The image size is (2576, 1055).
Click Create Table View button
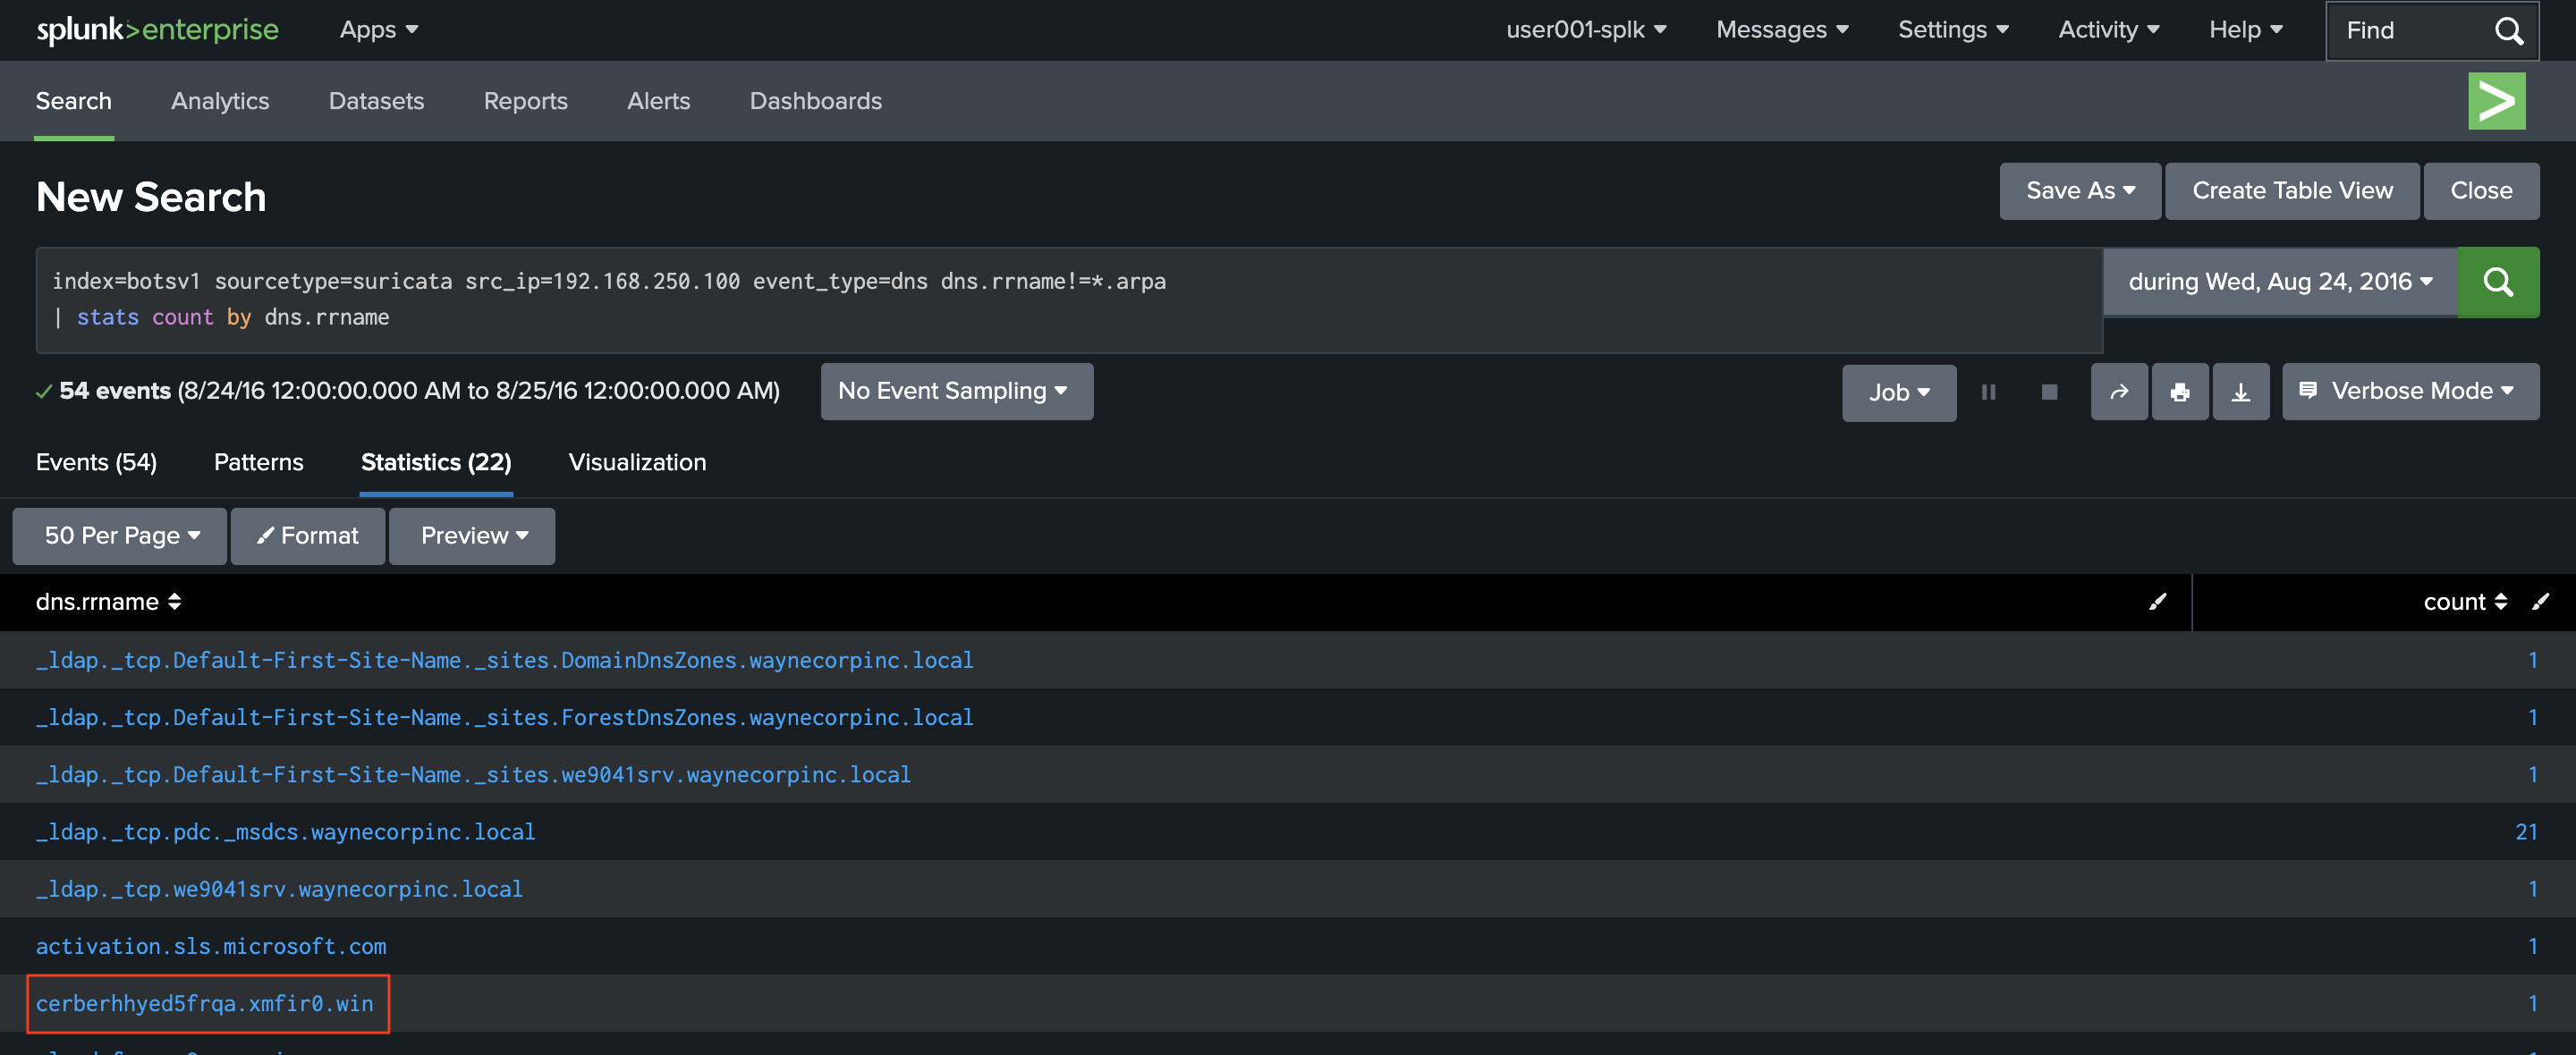(x=2292, y=191)
